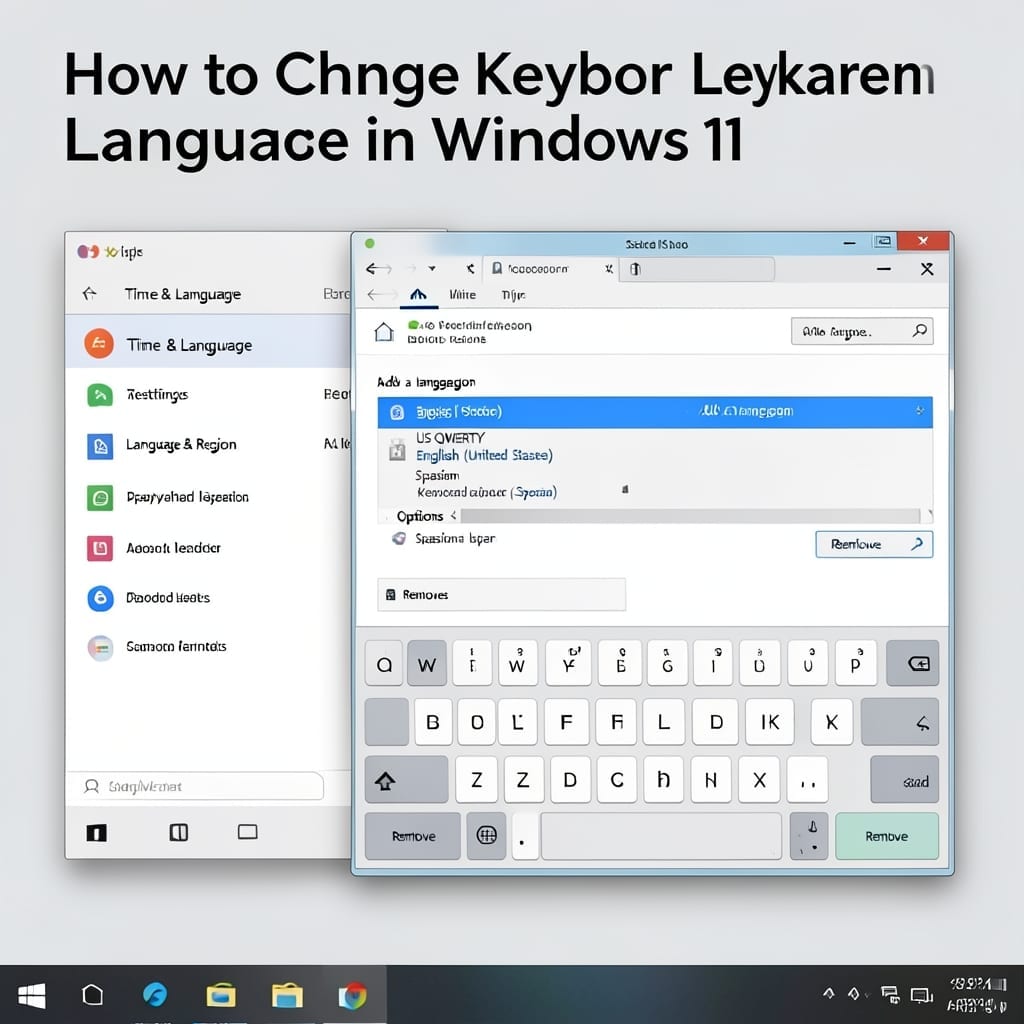Click the Samoom fenntats sidebar icon
This screenshot has width=1024, height=1024.
pos(100,648)
